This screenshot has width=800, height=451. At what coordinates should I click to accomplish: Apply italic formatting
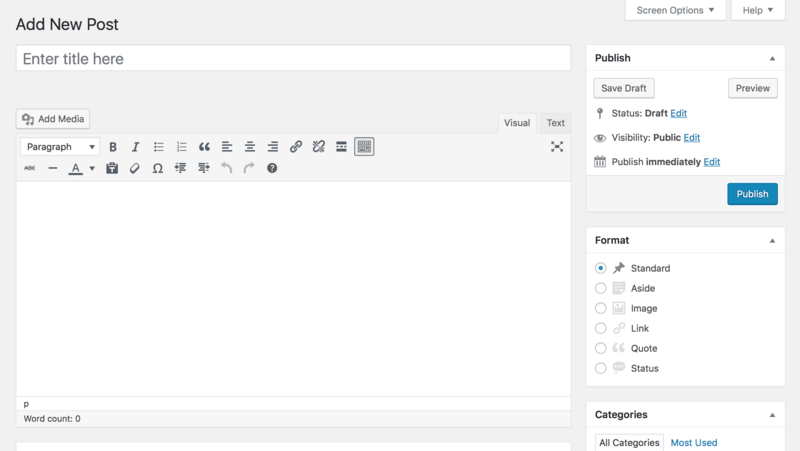click(136, 147)
